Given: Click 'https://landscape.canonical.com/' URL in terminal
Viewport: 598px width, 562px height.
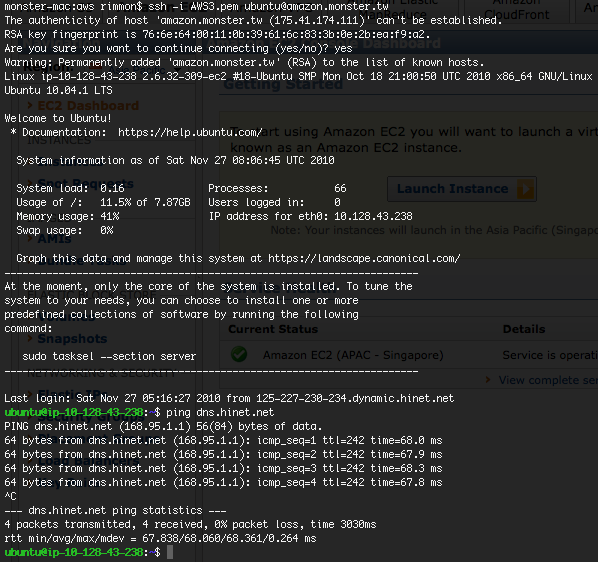Looking at the screenshot, I should pos(364,258).
